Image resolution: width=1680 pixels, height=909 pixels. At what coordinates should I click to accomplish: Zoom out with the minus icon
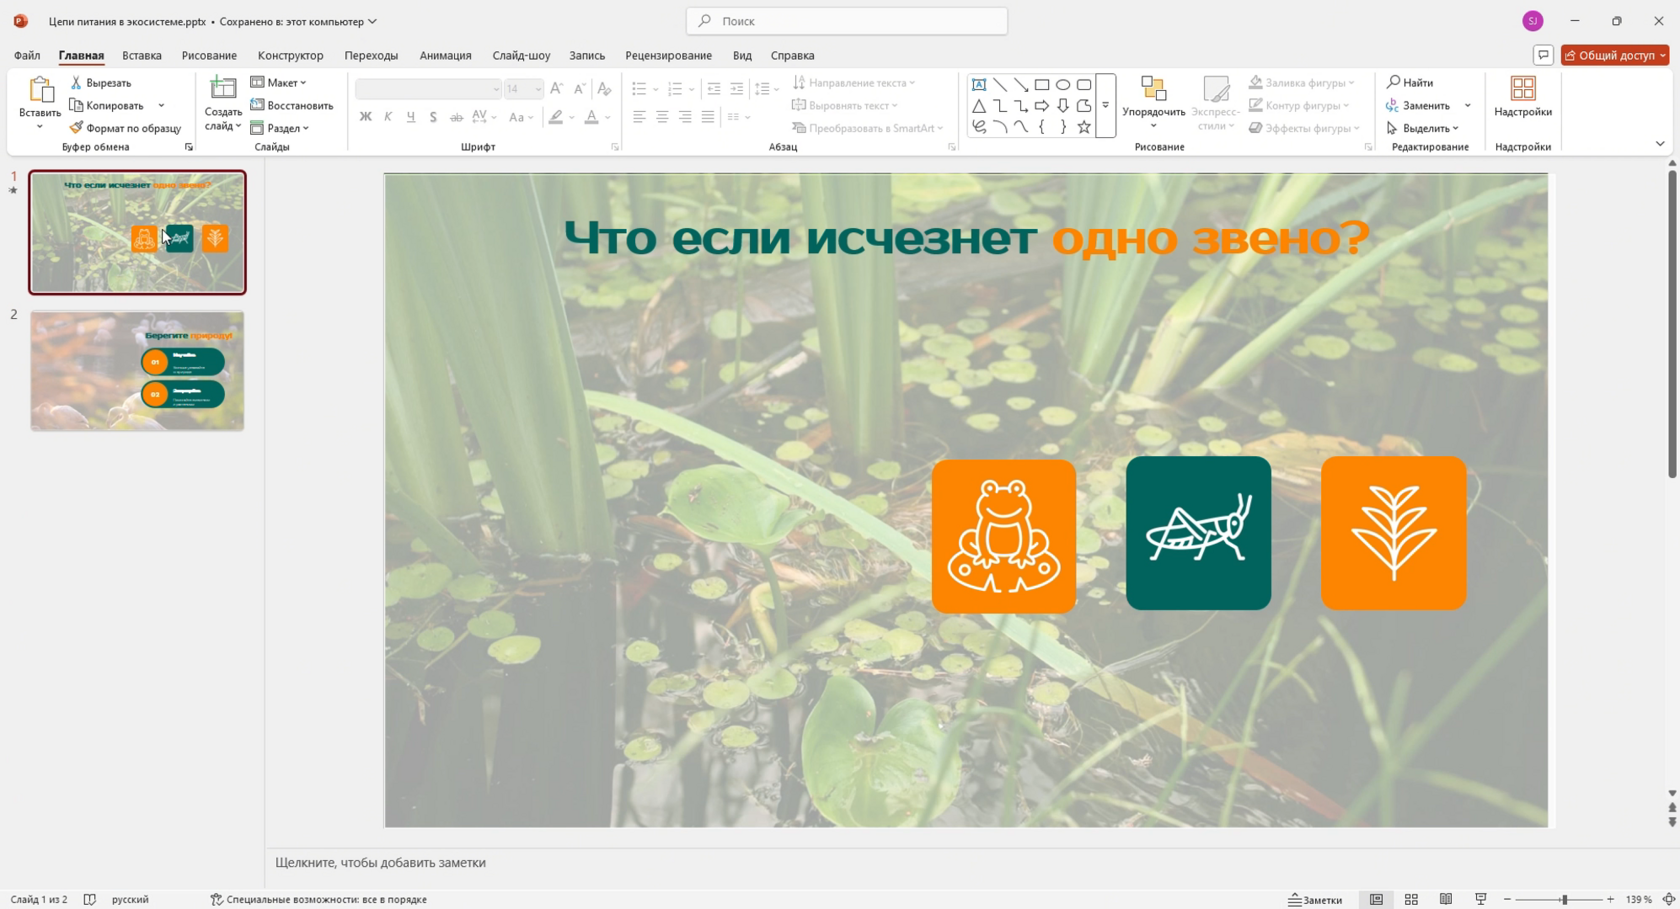1507,900
